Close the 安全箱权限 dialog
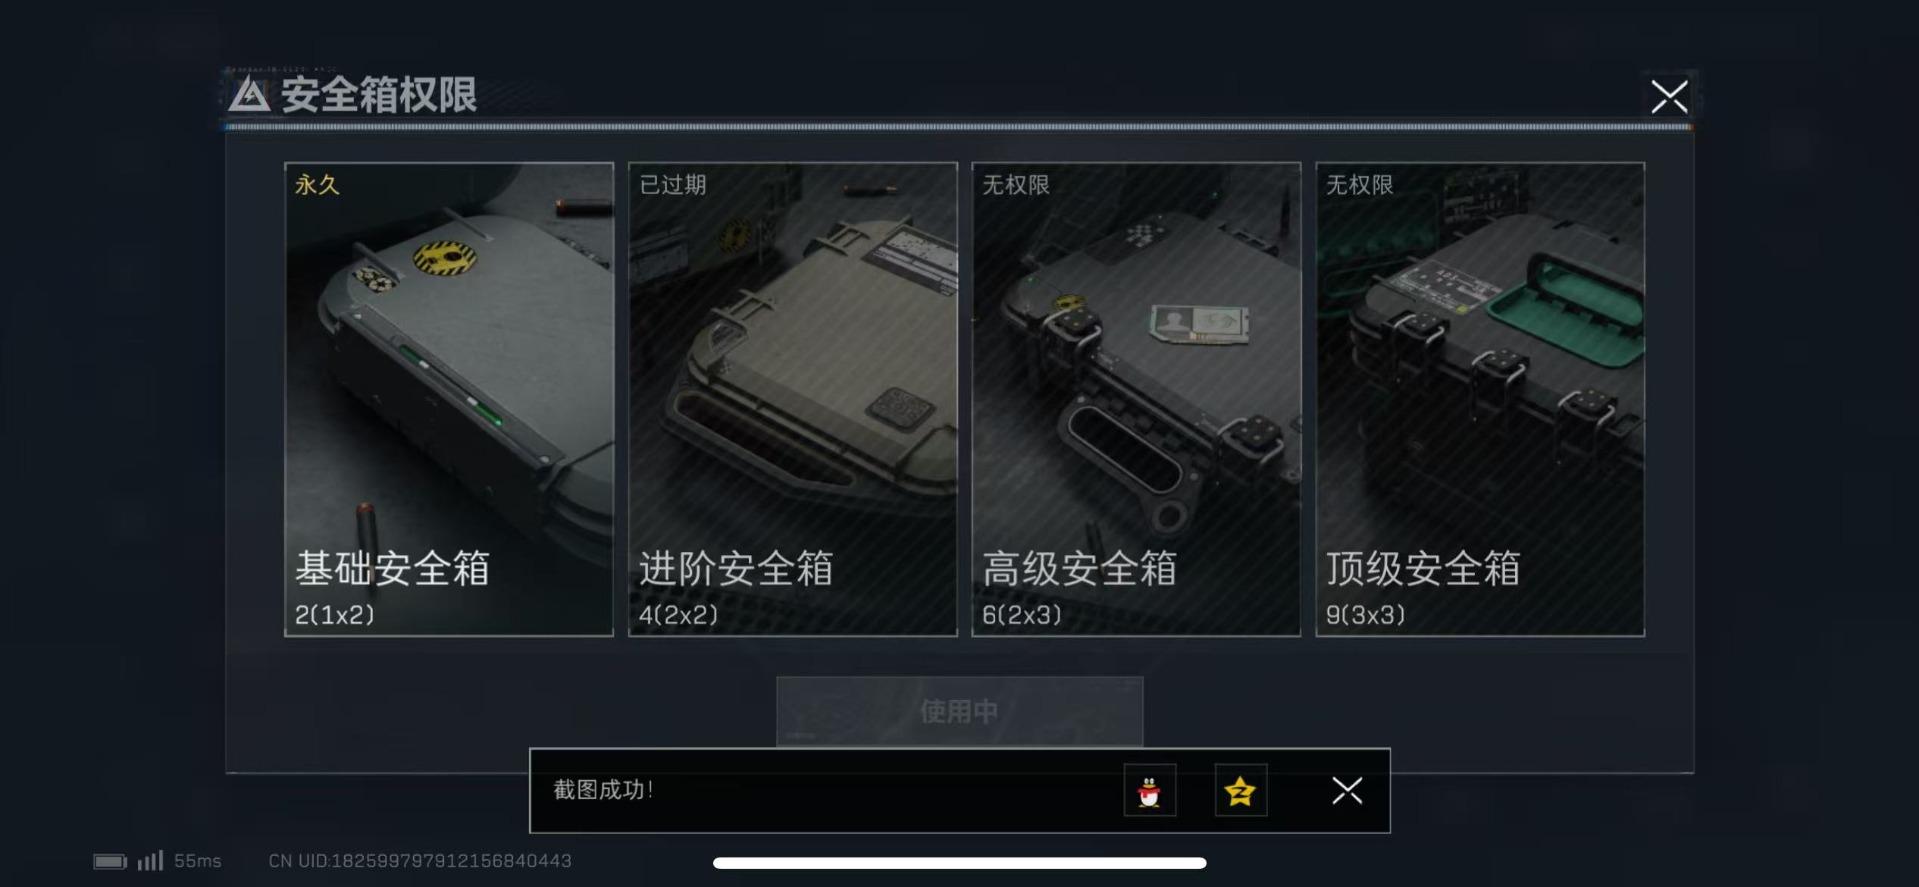The width and height of the screenshot is (1919, 887). tap(1669, 96)
